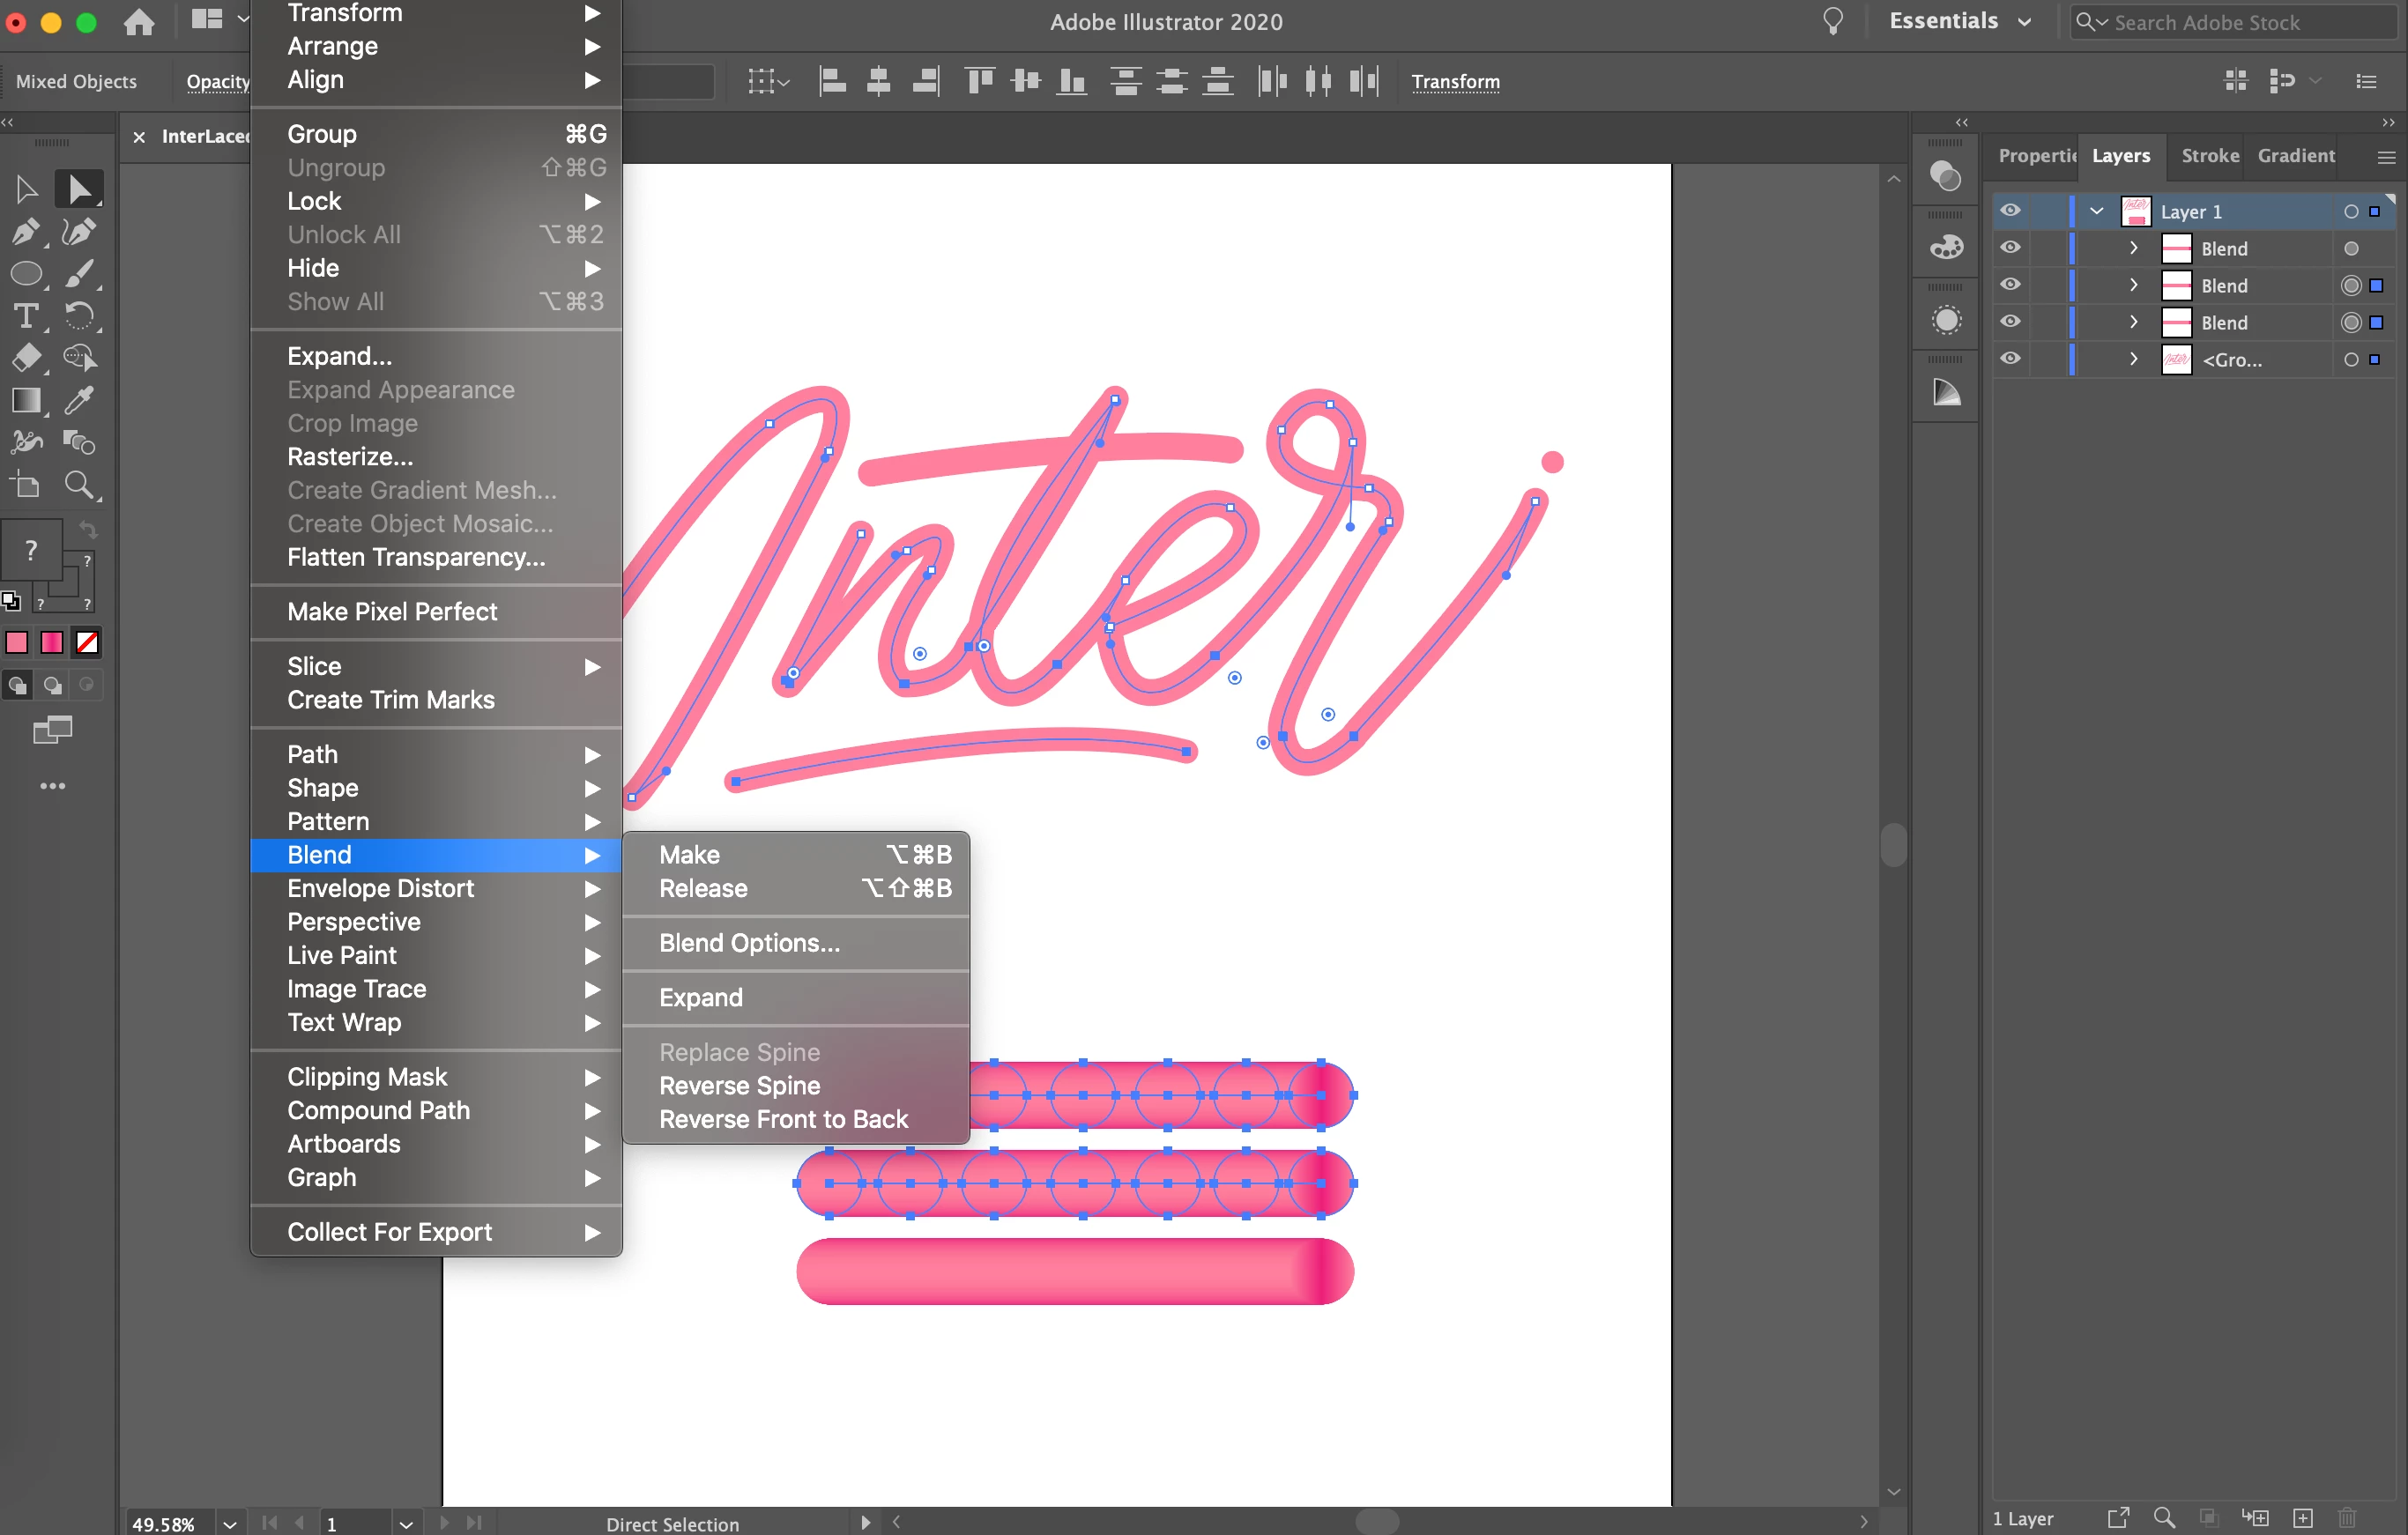Select the Eraser tool
This screenshot has width=2408, height=1535.
[26, 358]
